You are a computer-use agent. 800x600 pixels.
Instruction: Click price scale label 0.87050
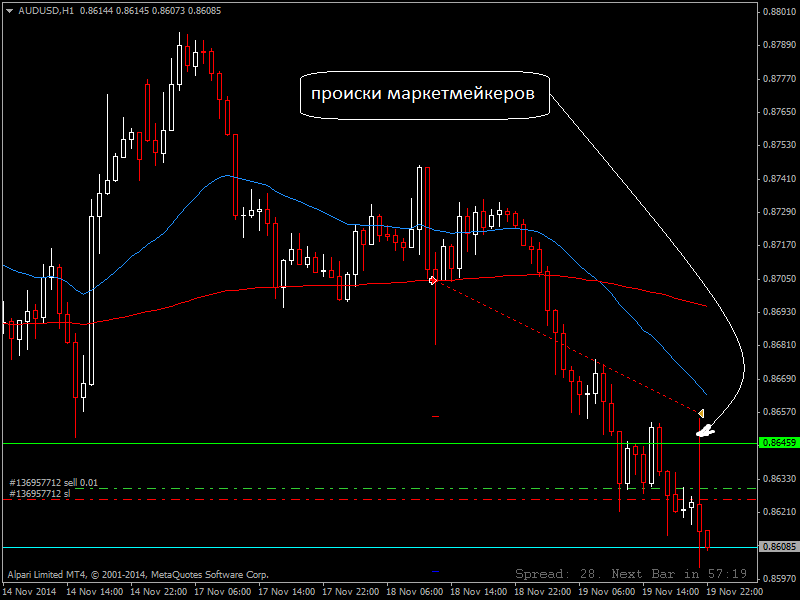[x=779, y=279]
